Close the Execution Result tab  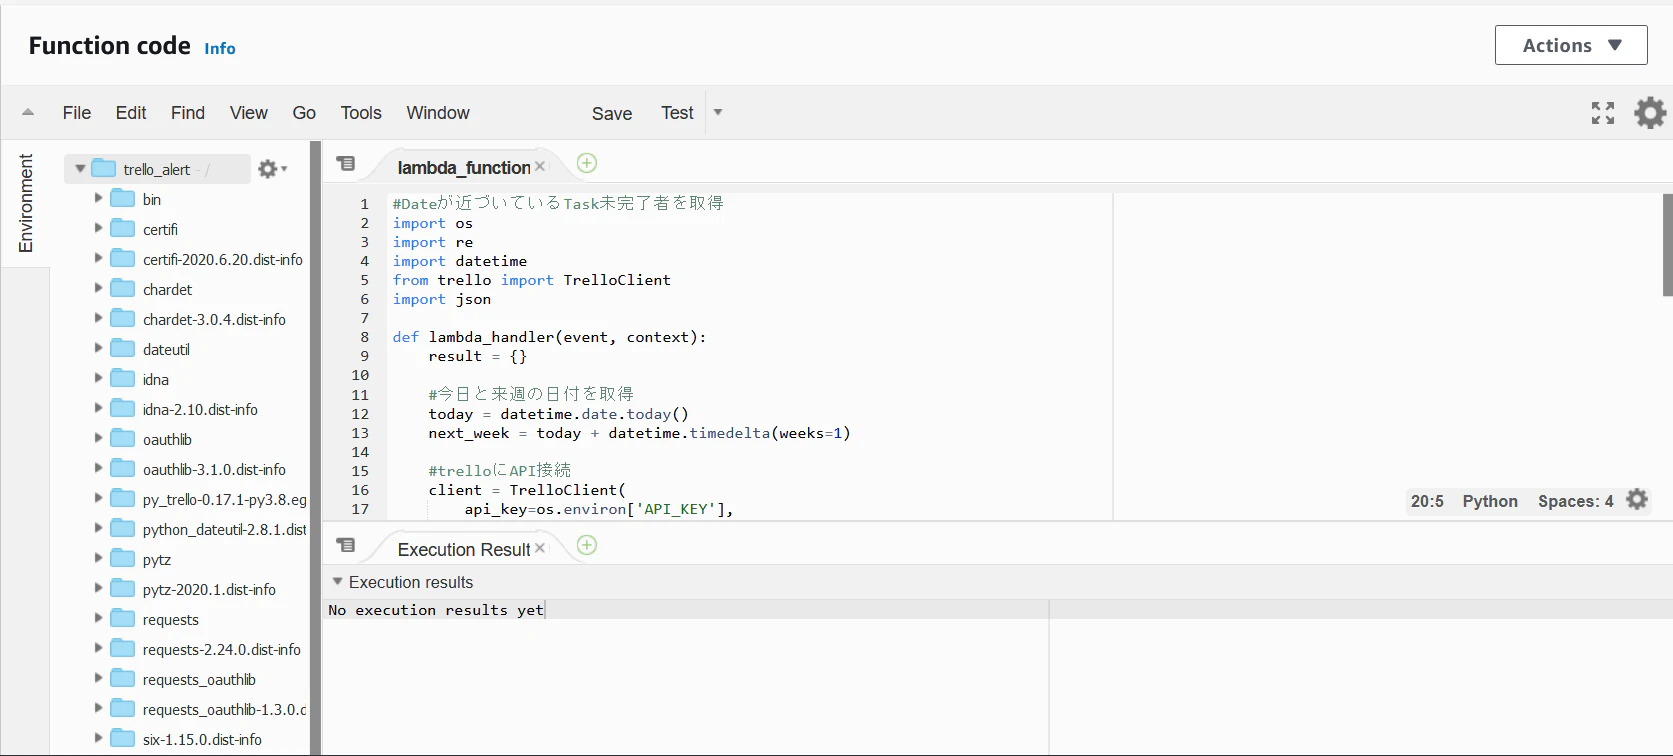540,548
